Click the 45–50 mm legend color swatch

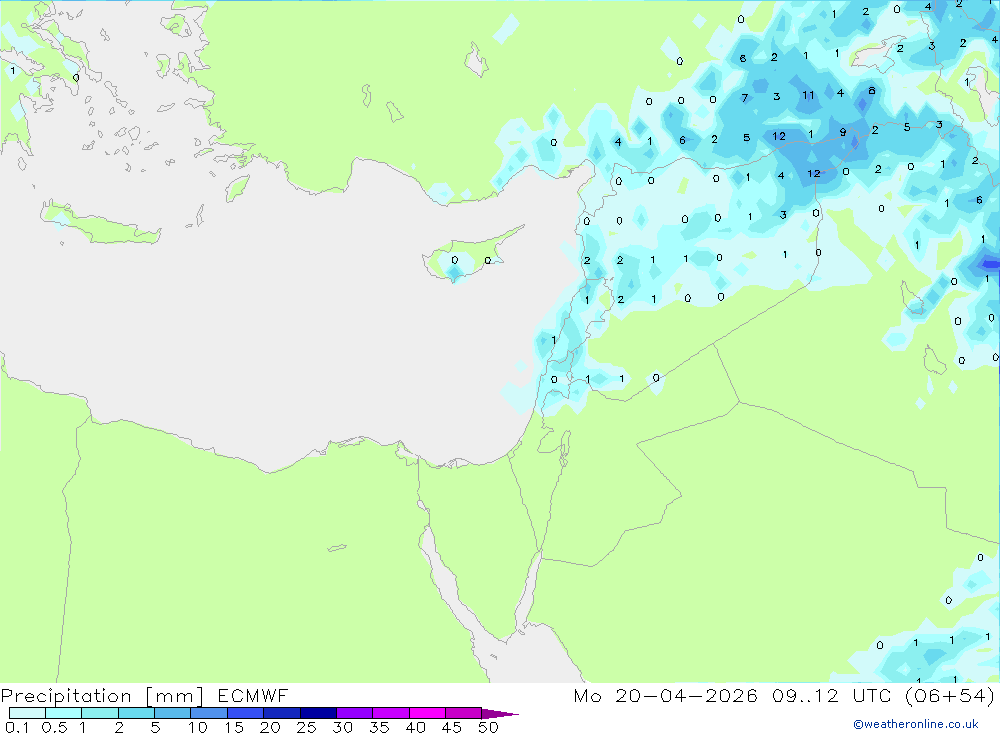pyautogui.click(x=464, y=713)
